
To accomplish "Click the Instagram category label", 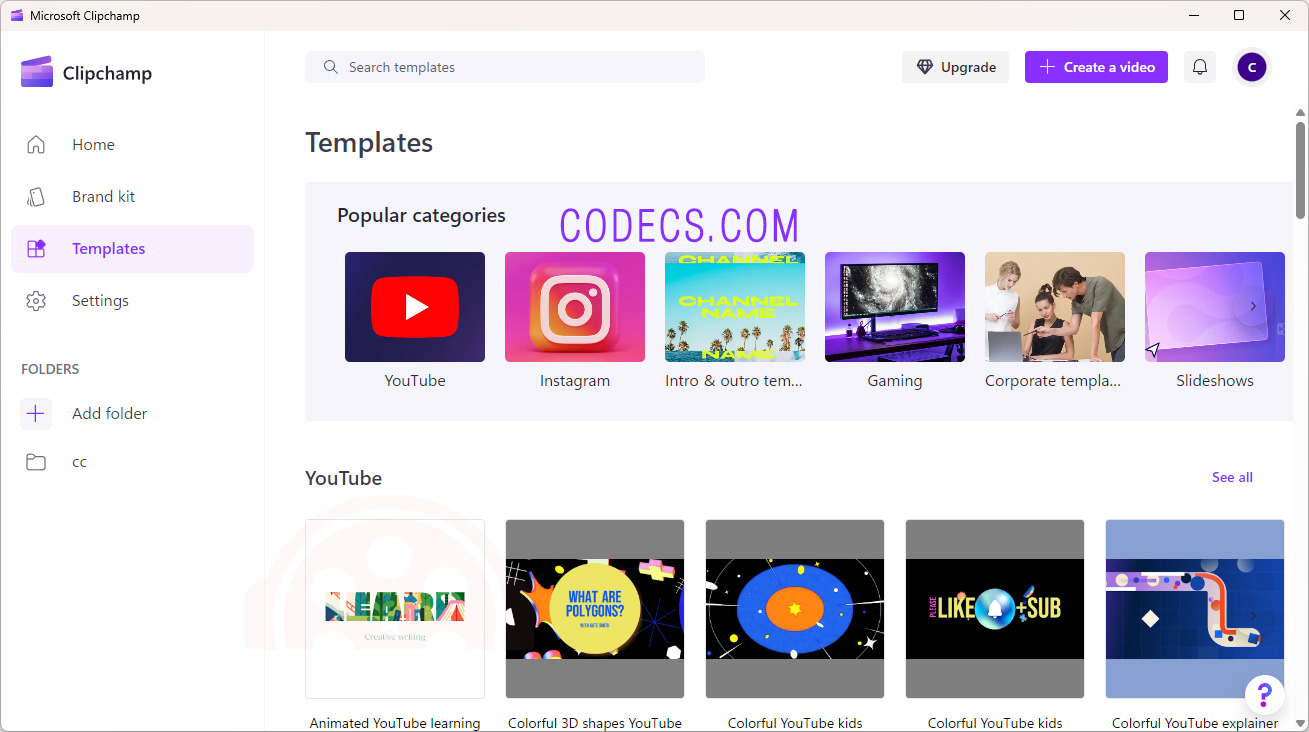I will click(x=575, y=381).
